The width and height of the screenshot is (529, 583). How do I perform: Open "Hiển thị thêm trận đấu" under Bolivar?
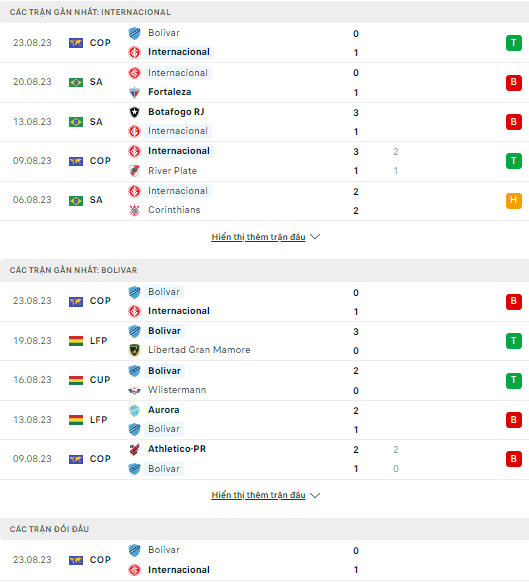point(258,495)
